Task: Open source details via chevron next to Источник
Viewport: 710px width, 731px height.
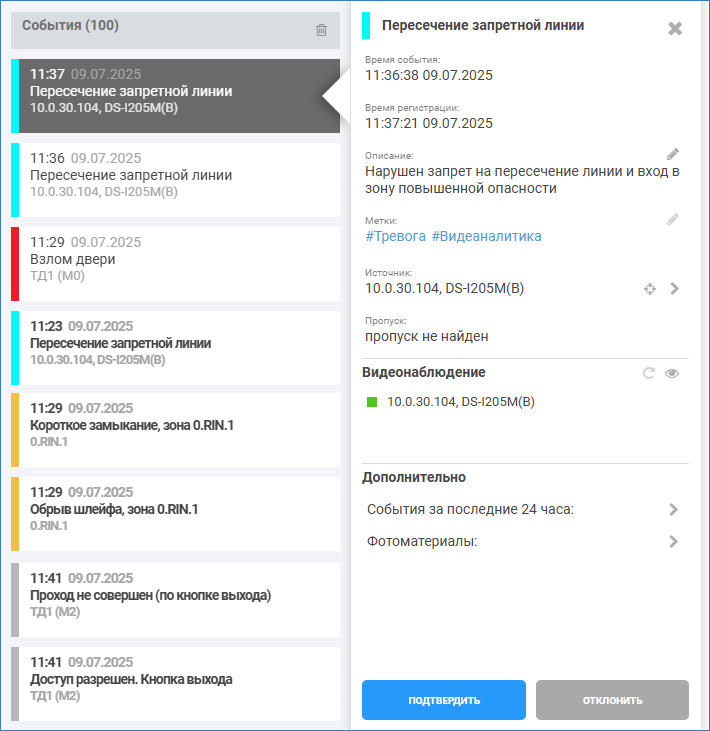Action: click(674, 289)
